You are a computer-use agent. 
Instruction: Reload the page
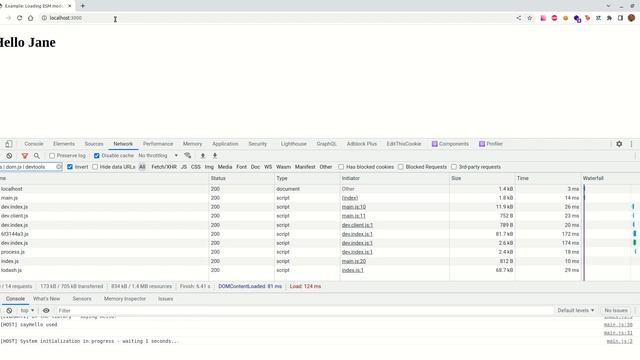(x=19, y=18)
